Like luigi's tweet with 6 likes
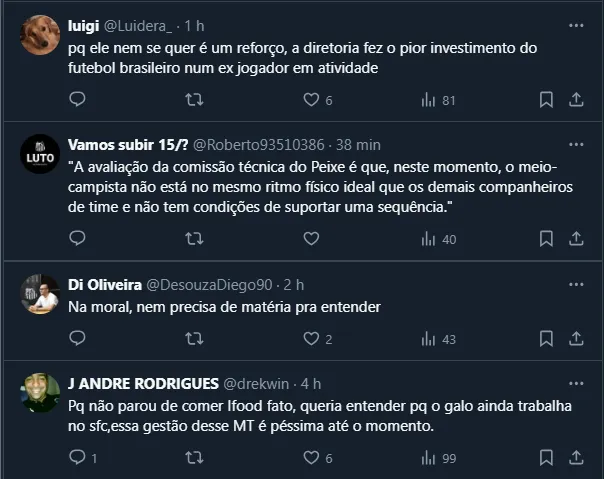This screenshot has width=604, height=479. coord(311,100)
